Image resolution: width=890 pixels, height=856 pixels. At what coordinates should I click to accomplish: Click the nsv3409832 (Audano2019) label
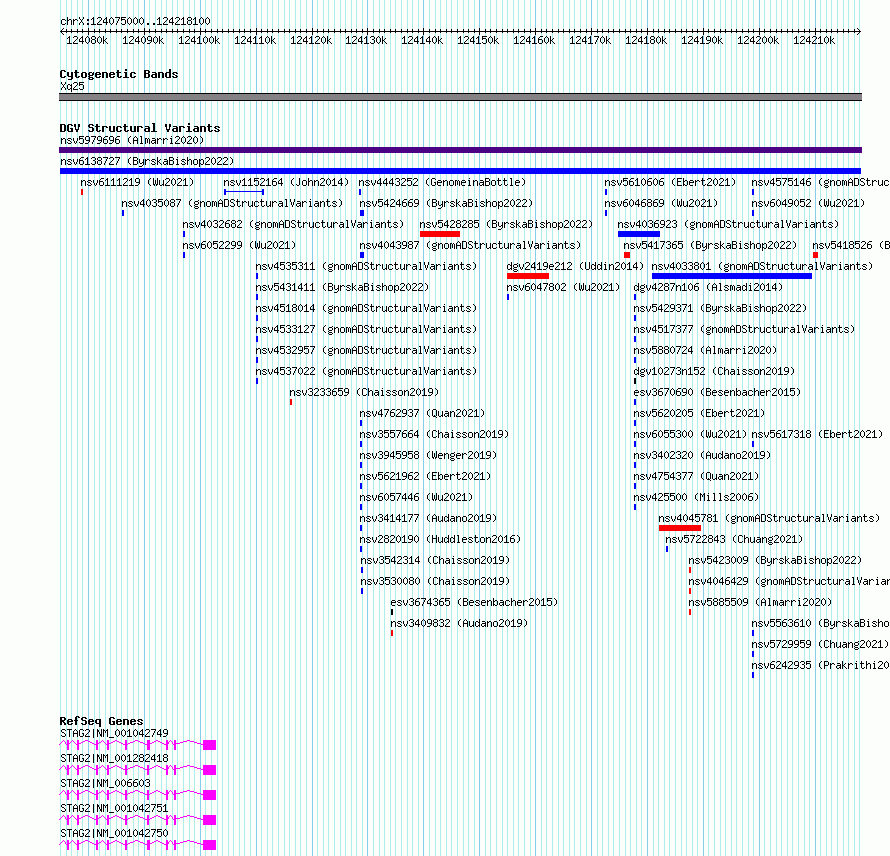pos(459,623)
